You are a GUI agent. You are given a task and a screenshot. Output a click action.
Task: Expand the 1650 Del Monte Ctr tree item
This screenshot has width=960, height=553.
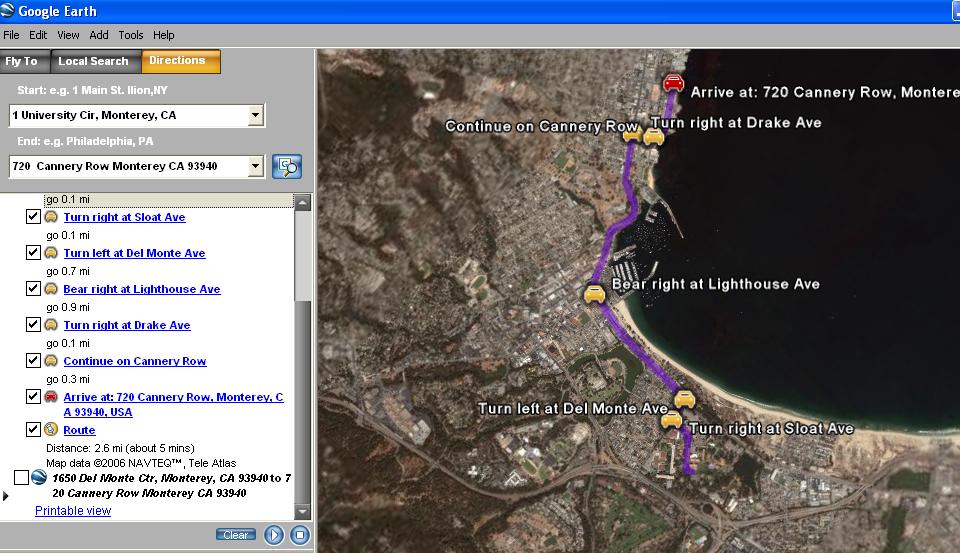[6, 495]
